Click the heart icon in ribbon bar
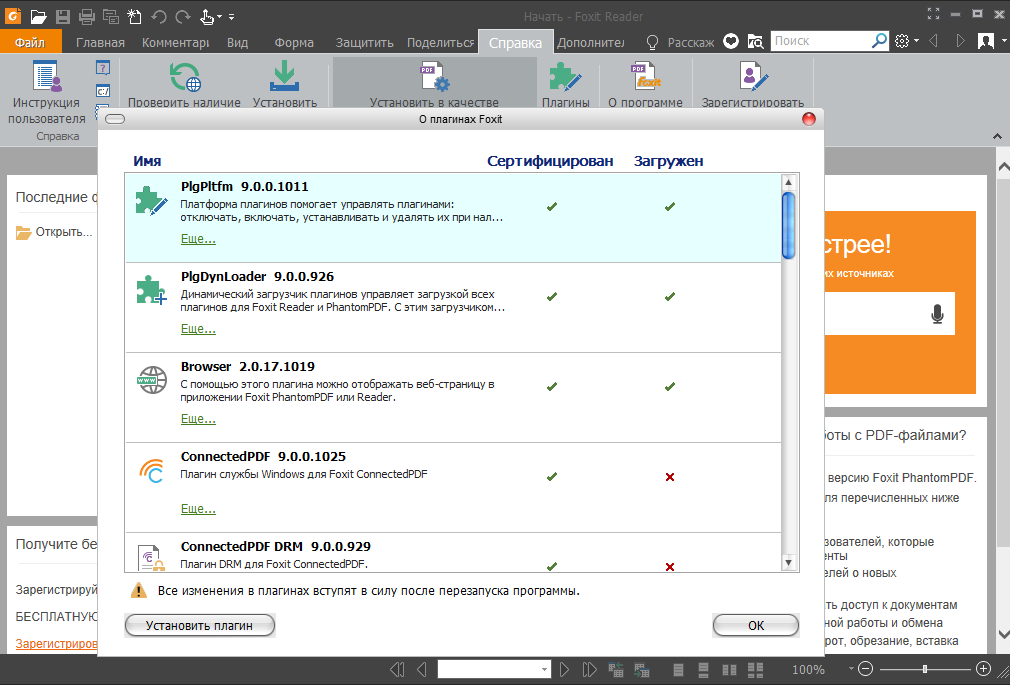This screenshot has width=1010, height=685. coord(730,41)
